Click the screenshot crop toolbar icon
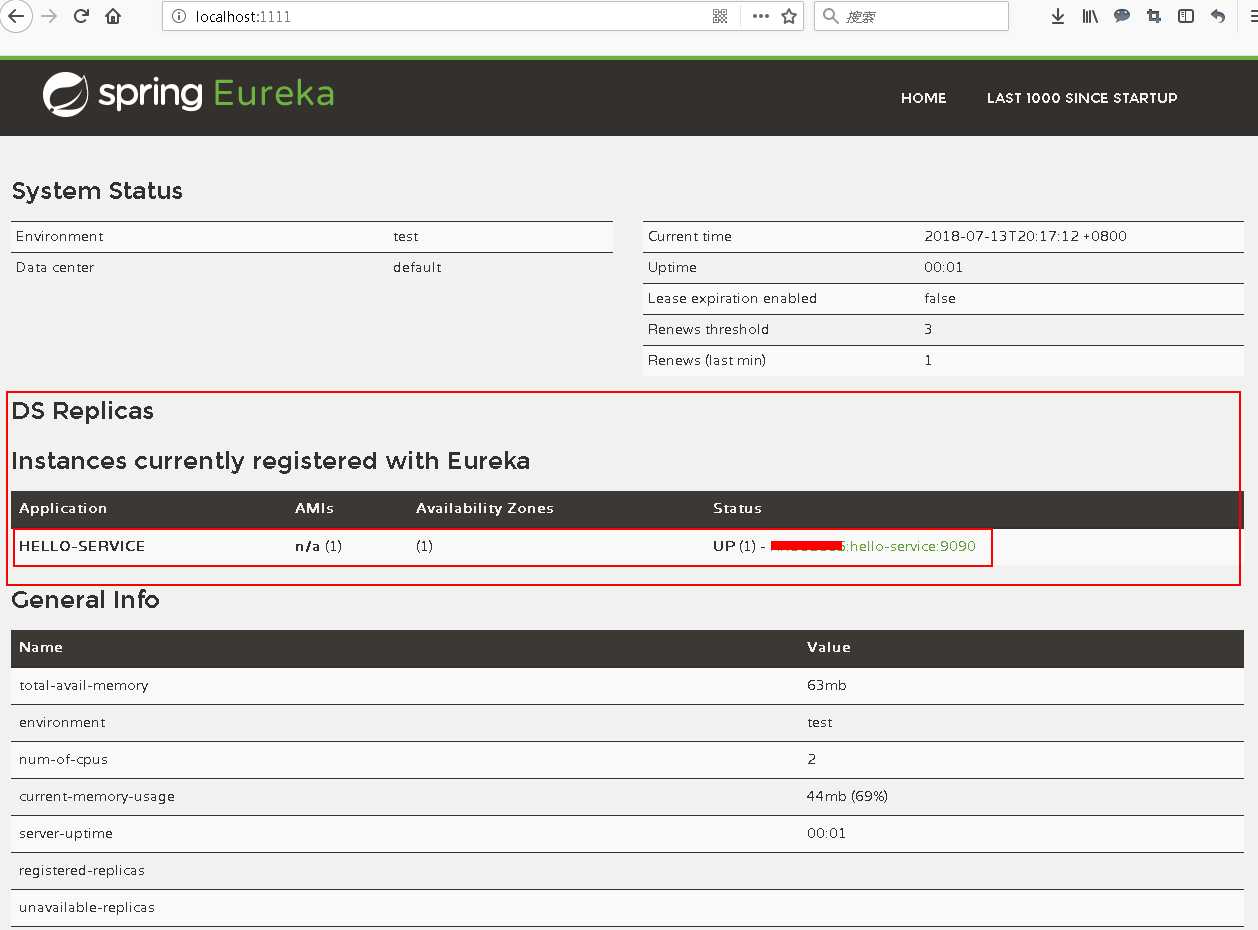 click(x=1154, y=16)
